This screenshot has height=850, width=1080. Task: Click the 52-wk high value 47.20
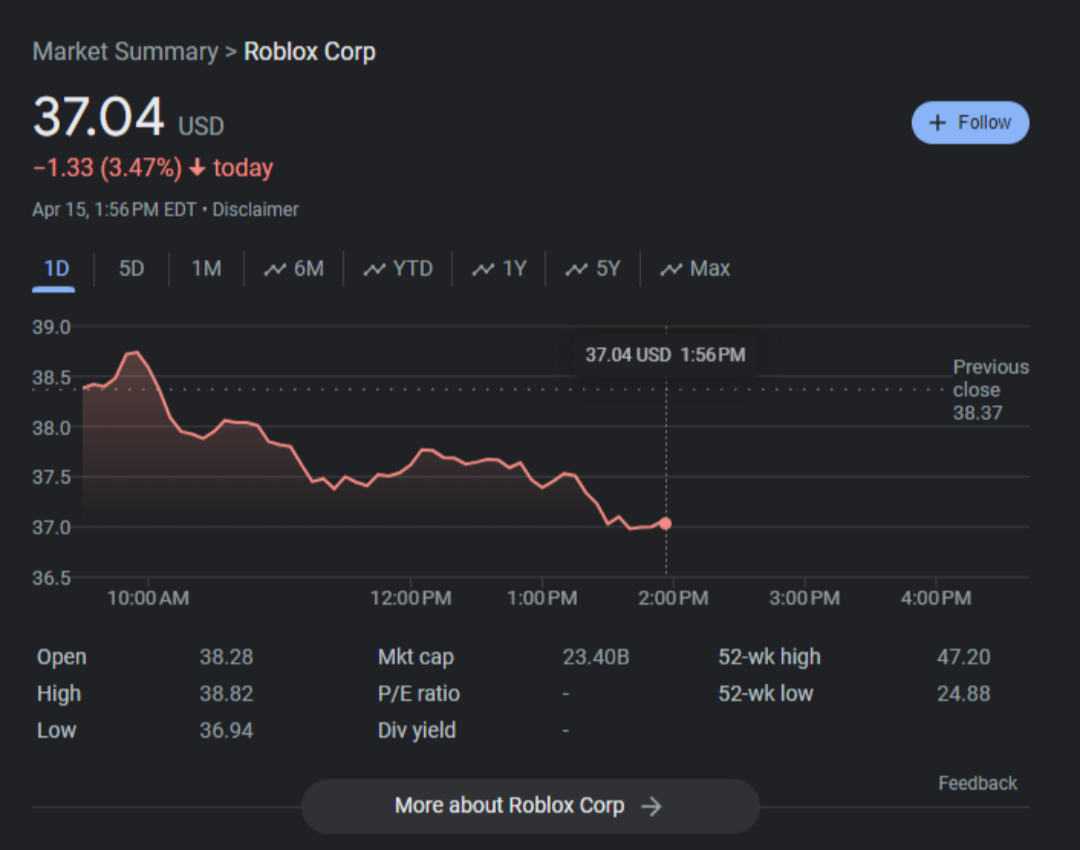964,657
